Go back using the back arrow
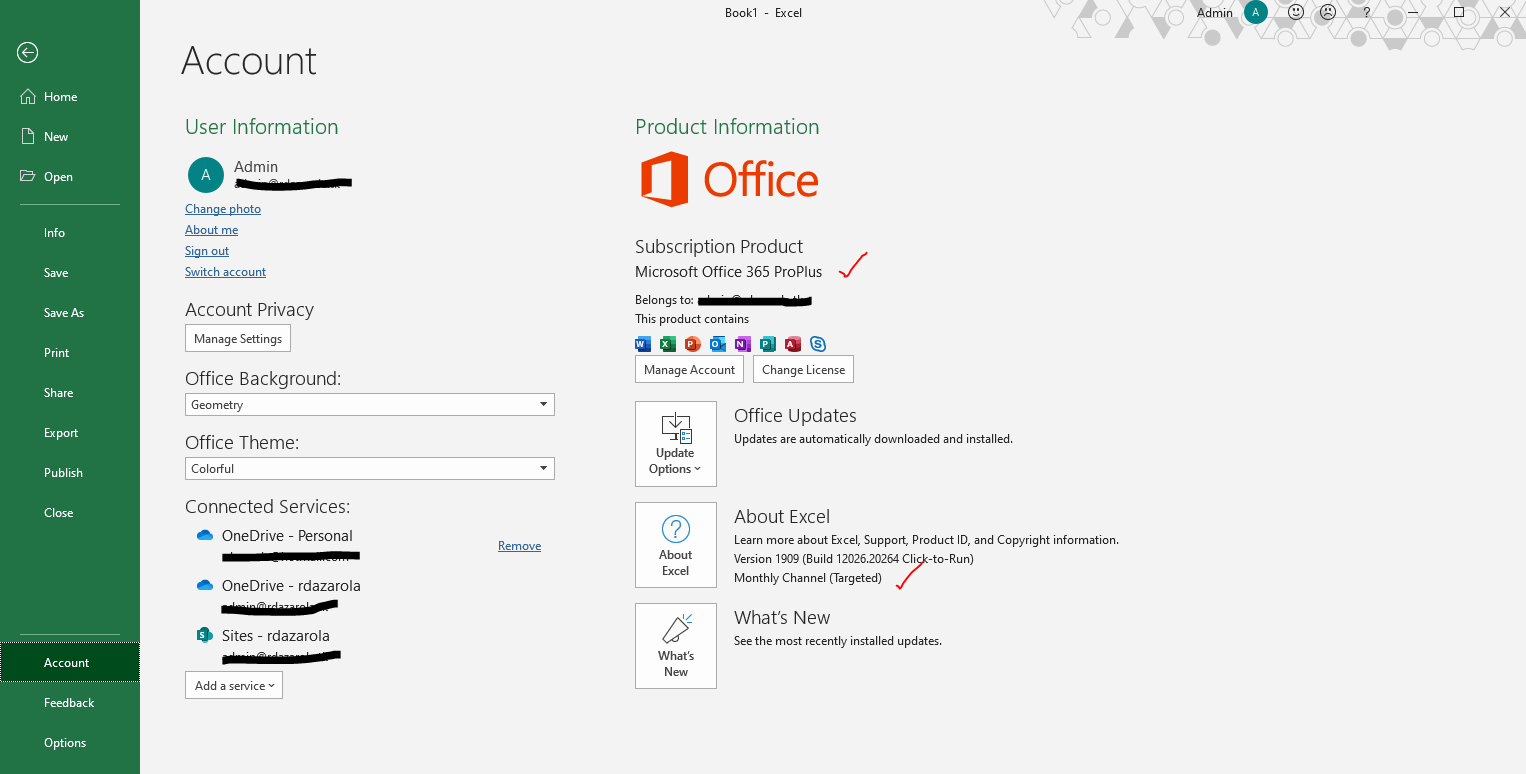 tap(28, 53)
